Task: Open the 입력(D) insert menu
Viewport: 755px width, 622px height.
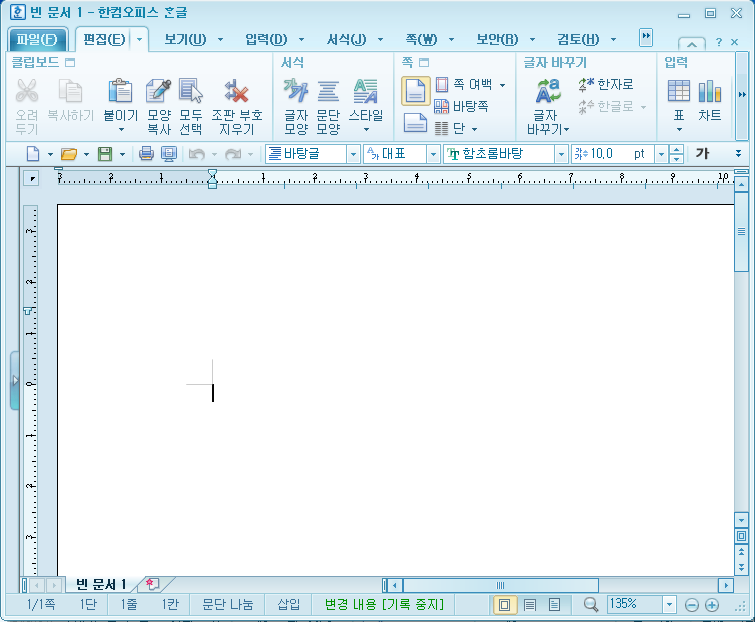Action: [x=266, y=39]
